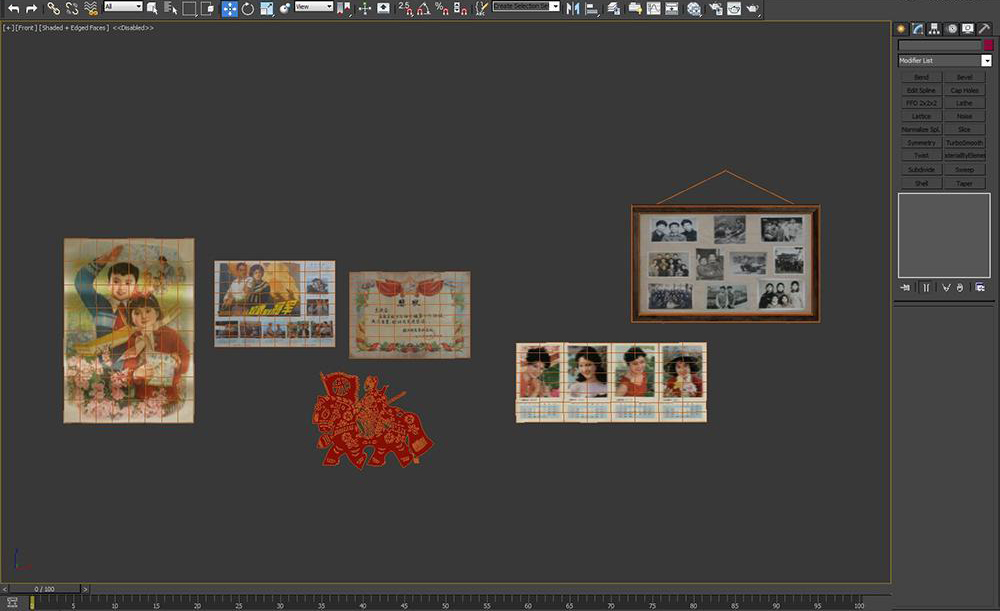Click the Edit Spline modifier button
This screenshot has height=611, width=1000.
(x=921, y=91)
